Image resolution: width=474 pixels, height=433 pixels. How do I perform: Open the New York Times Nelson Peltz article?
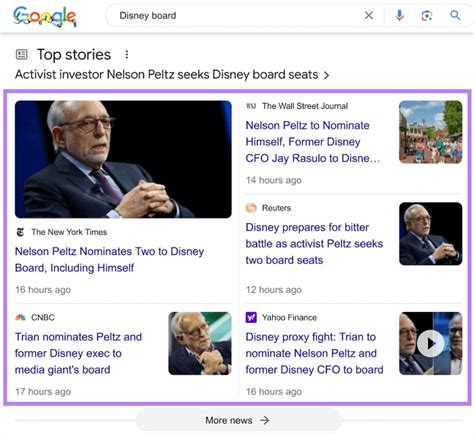(109, 259)
